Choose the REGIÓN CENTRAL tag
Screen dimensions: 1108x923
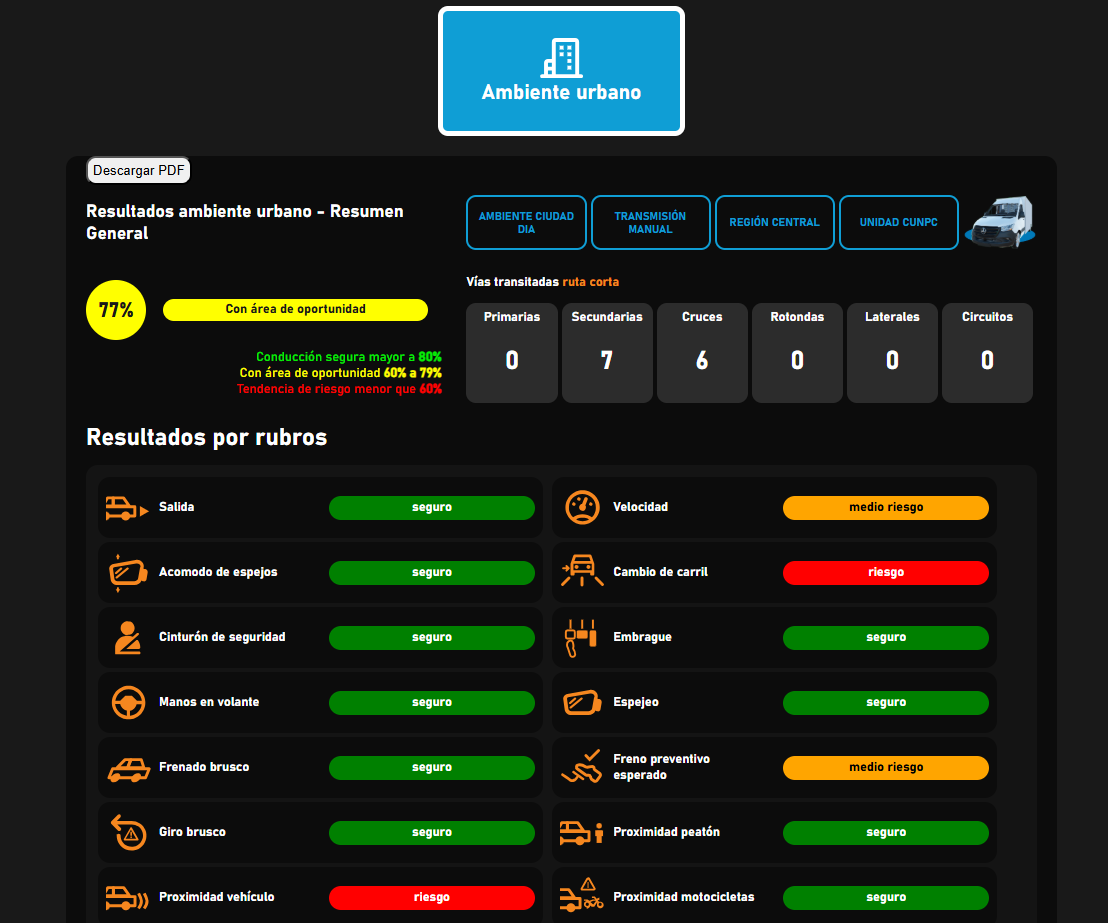point(774,222)
